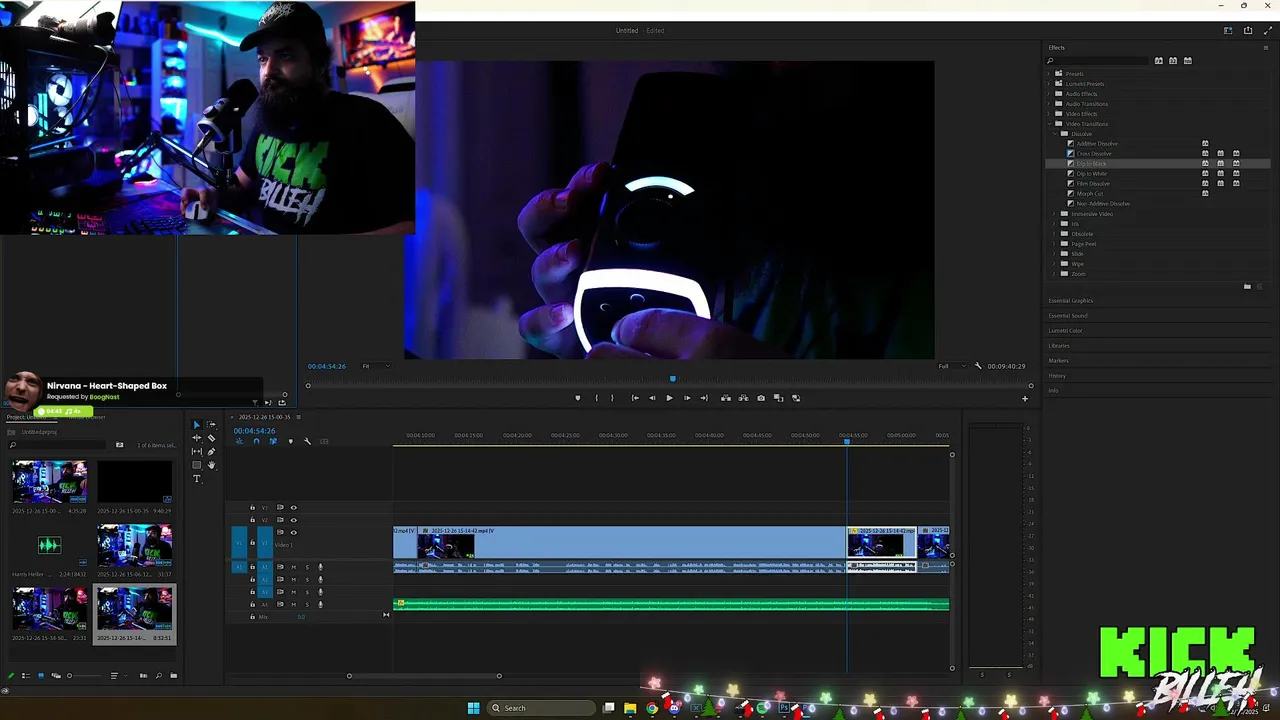Open the Essential Sound panel
The width and height of the screenshot is (1280, 720).
(x=1067, y=316)
